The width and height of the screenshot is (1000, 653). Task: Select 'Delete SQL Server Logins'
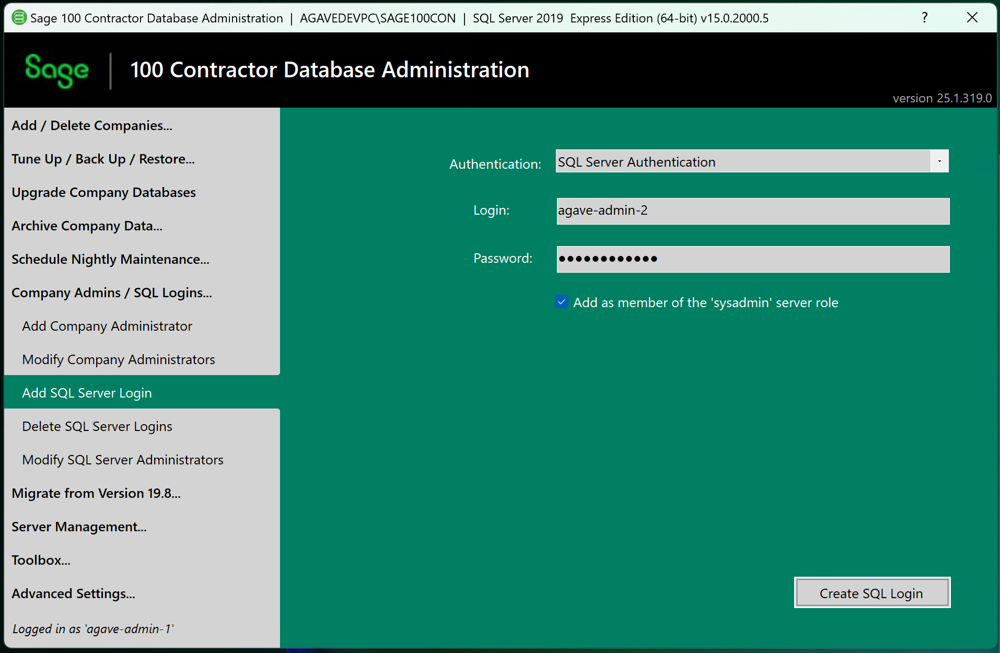pos(99,426)
